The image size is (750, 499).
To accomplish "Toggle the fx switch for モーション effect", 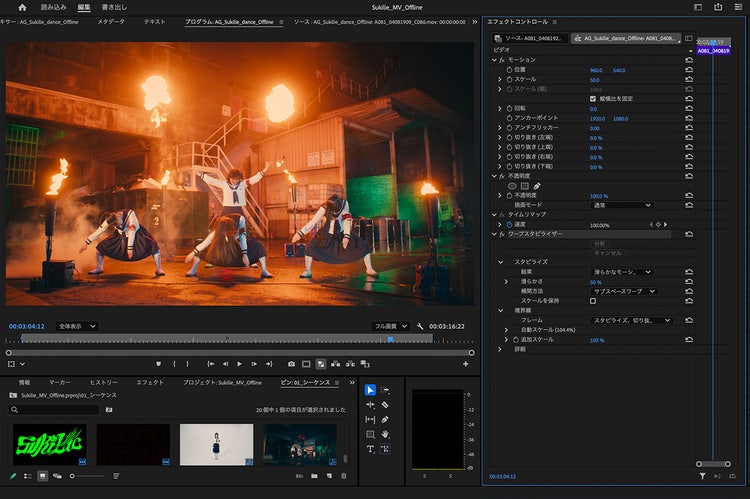I will (x=502, y=60).
